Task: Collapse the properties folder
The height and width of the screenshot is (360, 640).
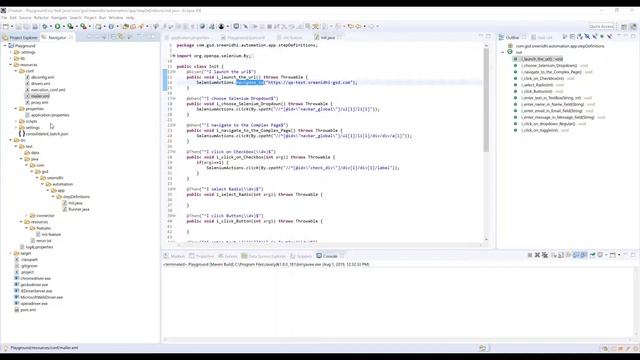Action: [x=16, y=109]
